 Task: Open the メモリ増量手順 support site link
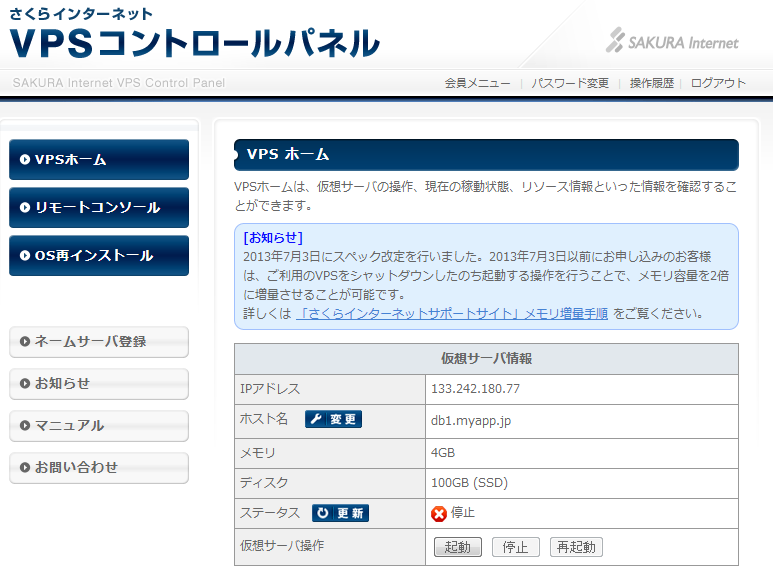pyautogui.click(x=452, y=313)
